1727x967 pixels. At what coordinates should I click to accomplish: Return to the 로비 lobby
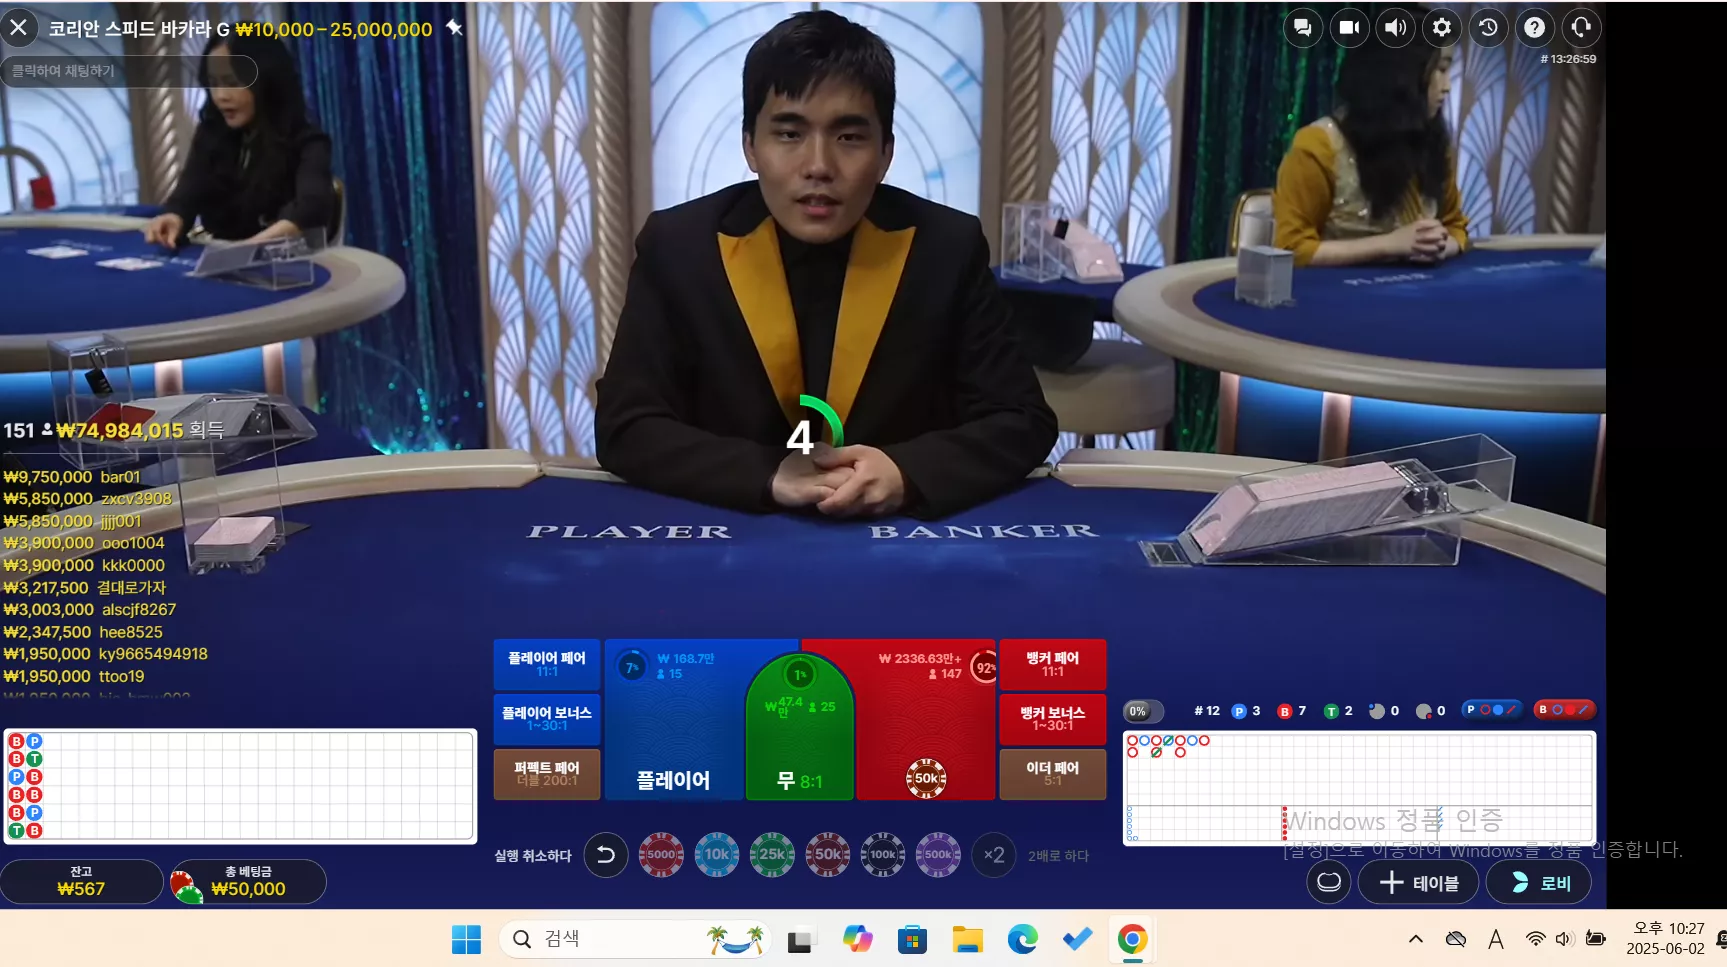(x=1539, y=882)
